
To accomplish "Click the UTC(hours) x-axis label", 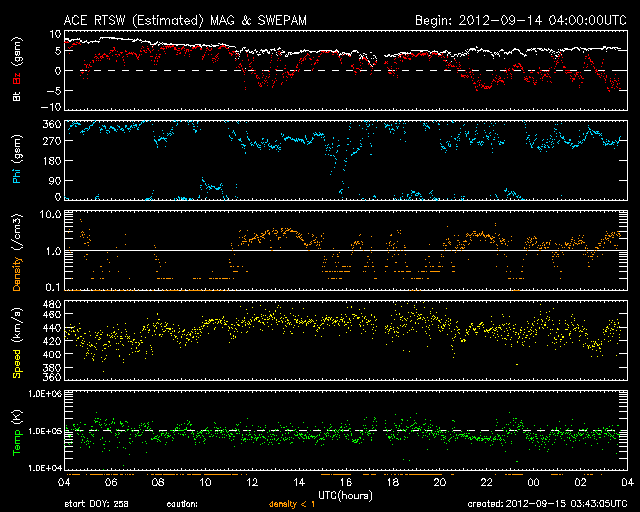I will coord(345,494).
